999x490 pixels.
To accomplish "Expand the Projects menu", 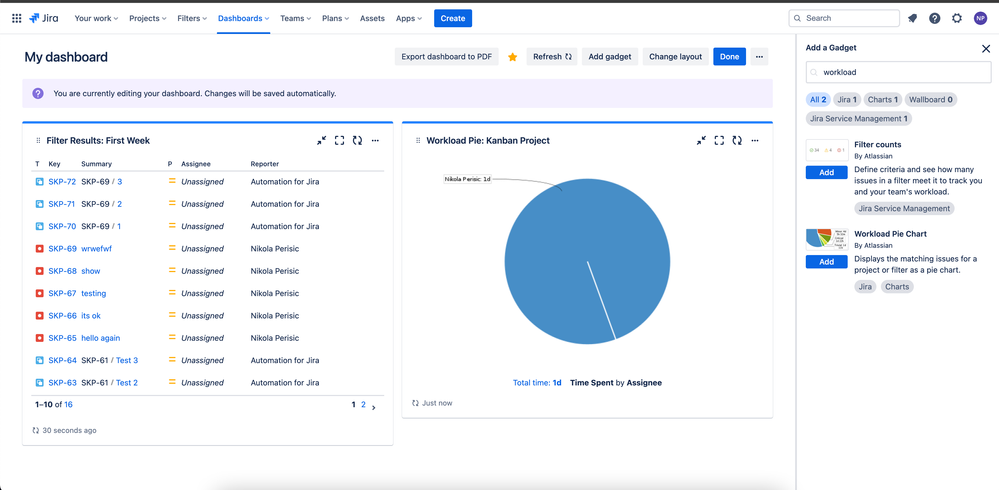I will [148, 18].
